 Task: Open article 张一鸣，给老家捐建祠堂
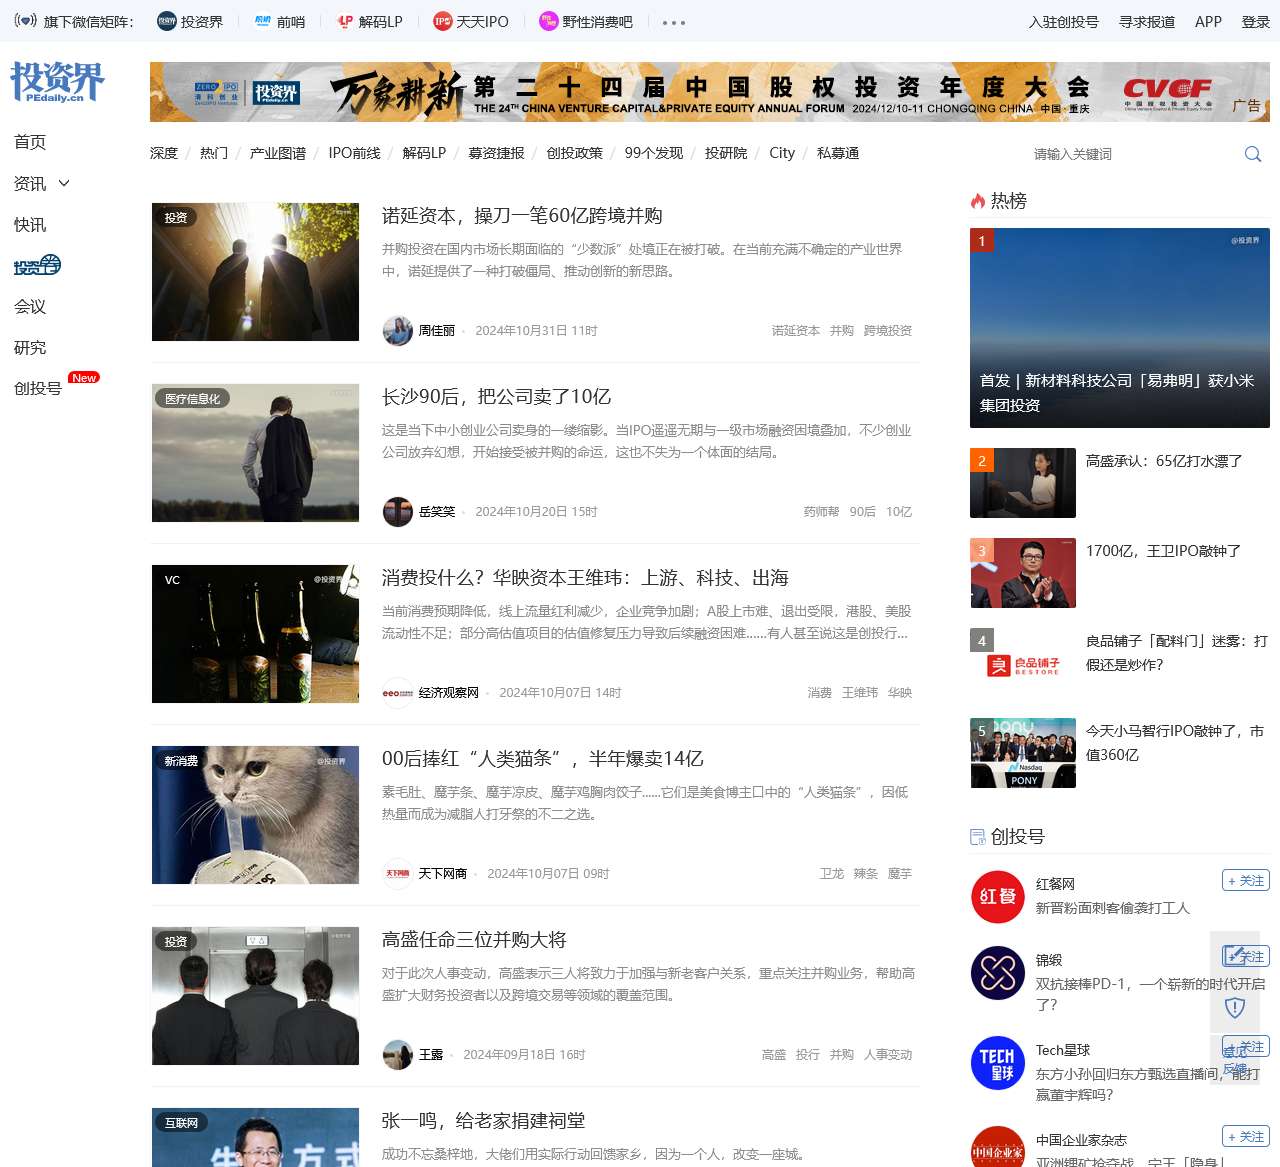pyautogui.click(x=483, y=1121)
